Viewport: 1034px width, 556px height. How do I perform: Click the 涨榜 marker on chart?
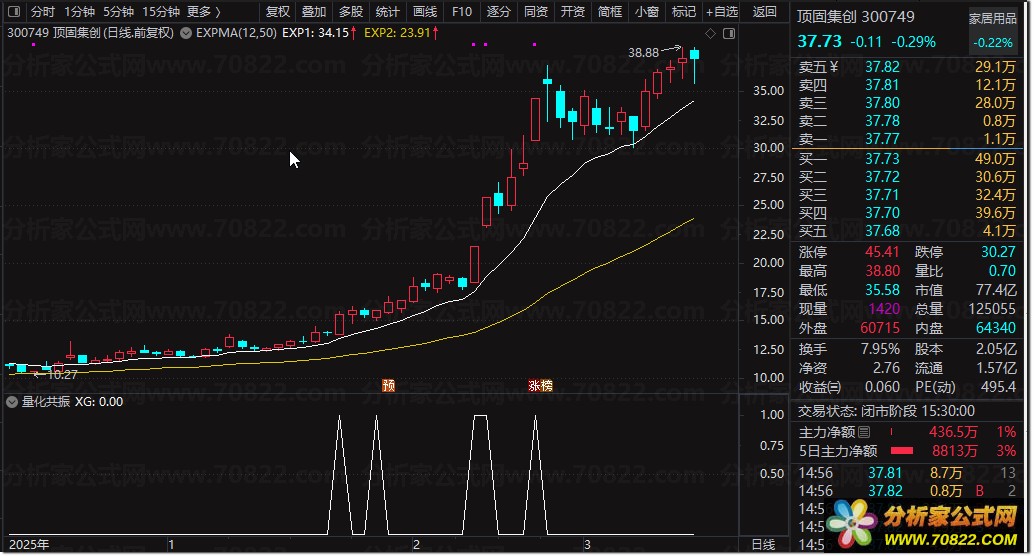(540, 385)
